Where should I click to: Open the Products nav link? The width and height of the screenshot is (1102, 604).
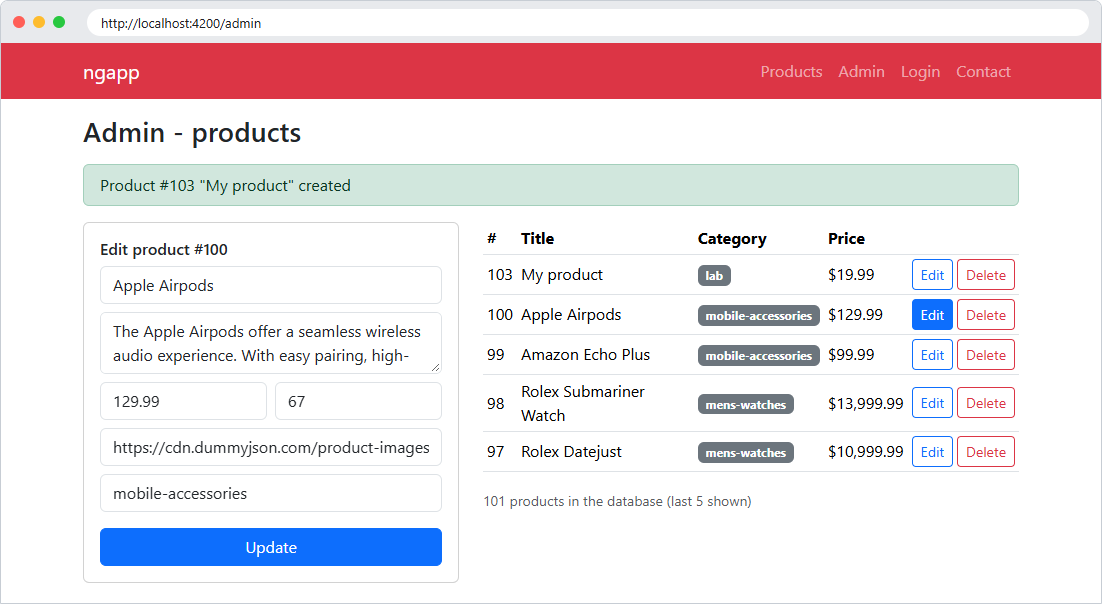(x=791, y=72)
